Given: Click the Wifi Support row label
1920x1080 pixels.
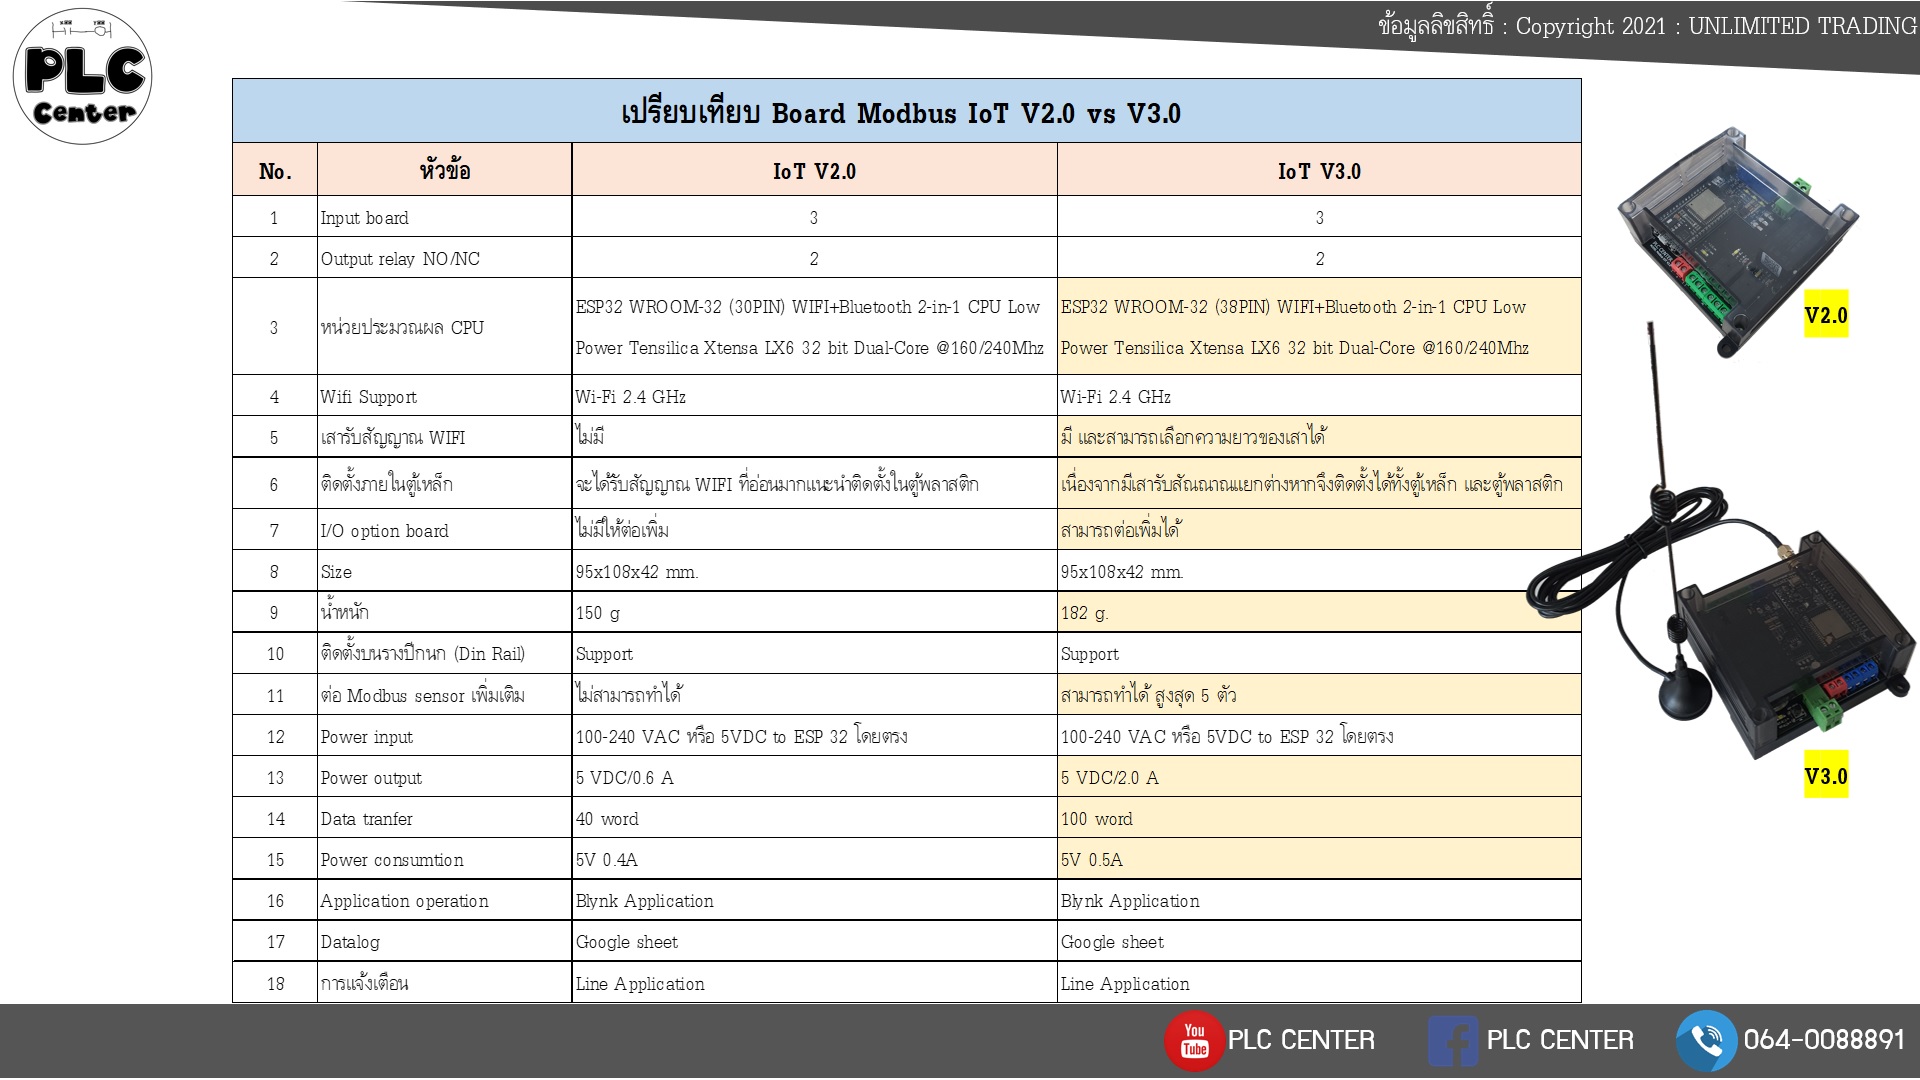Looking at the screenshot, I should (368, 397).
